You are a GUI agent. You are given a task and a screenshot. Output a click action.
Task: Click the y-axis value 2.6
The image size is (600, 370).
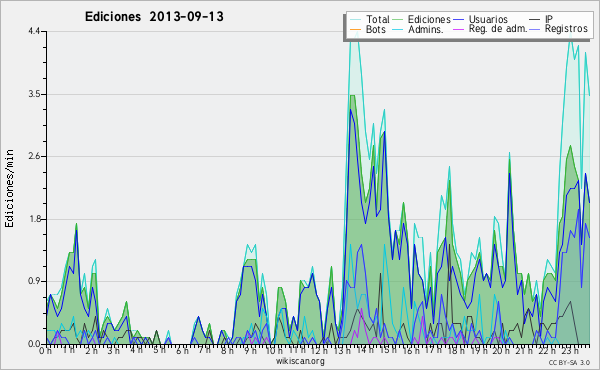point(34,156)
